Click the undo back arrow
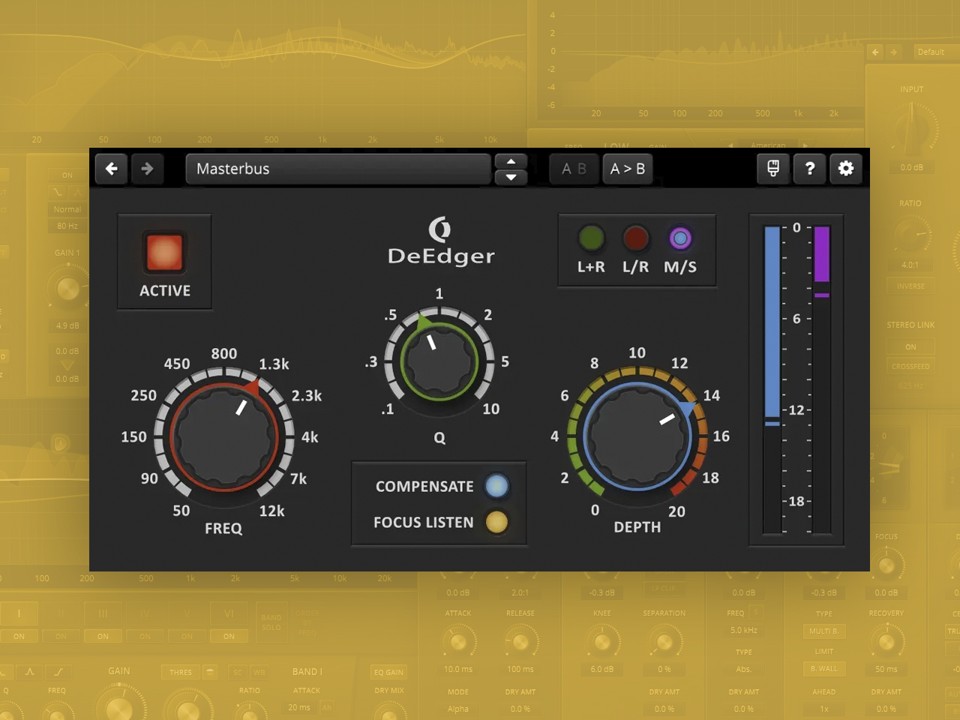960x720 pixels. (111, 168)
